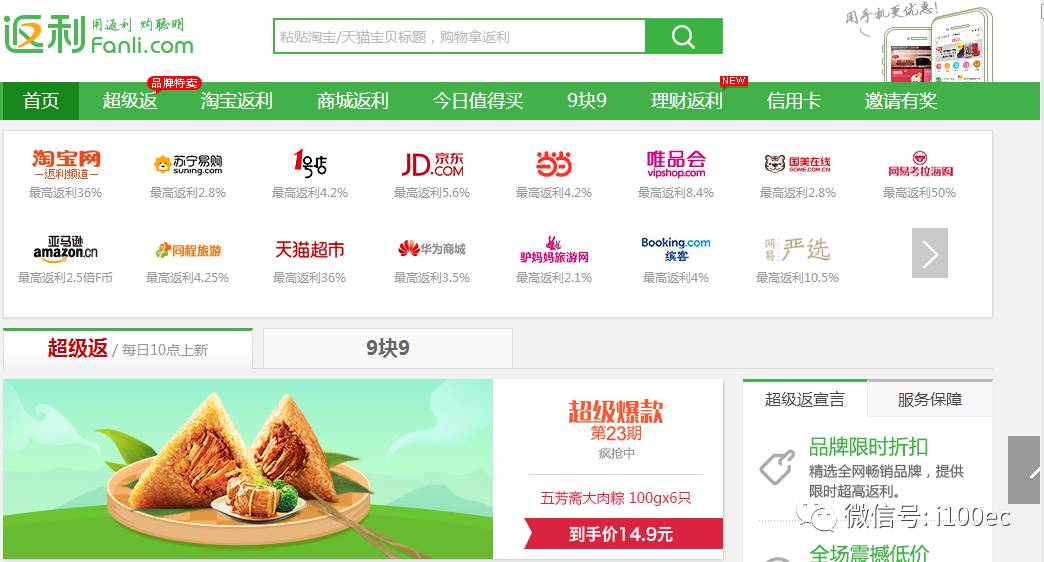The height and width of the screenshot is (562, 1044).
Task: Open the 超级返 navigation menu item
Action: [130, 101]
